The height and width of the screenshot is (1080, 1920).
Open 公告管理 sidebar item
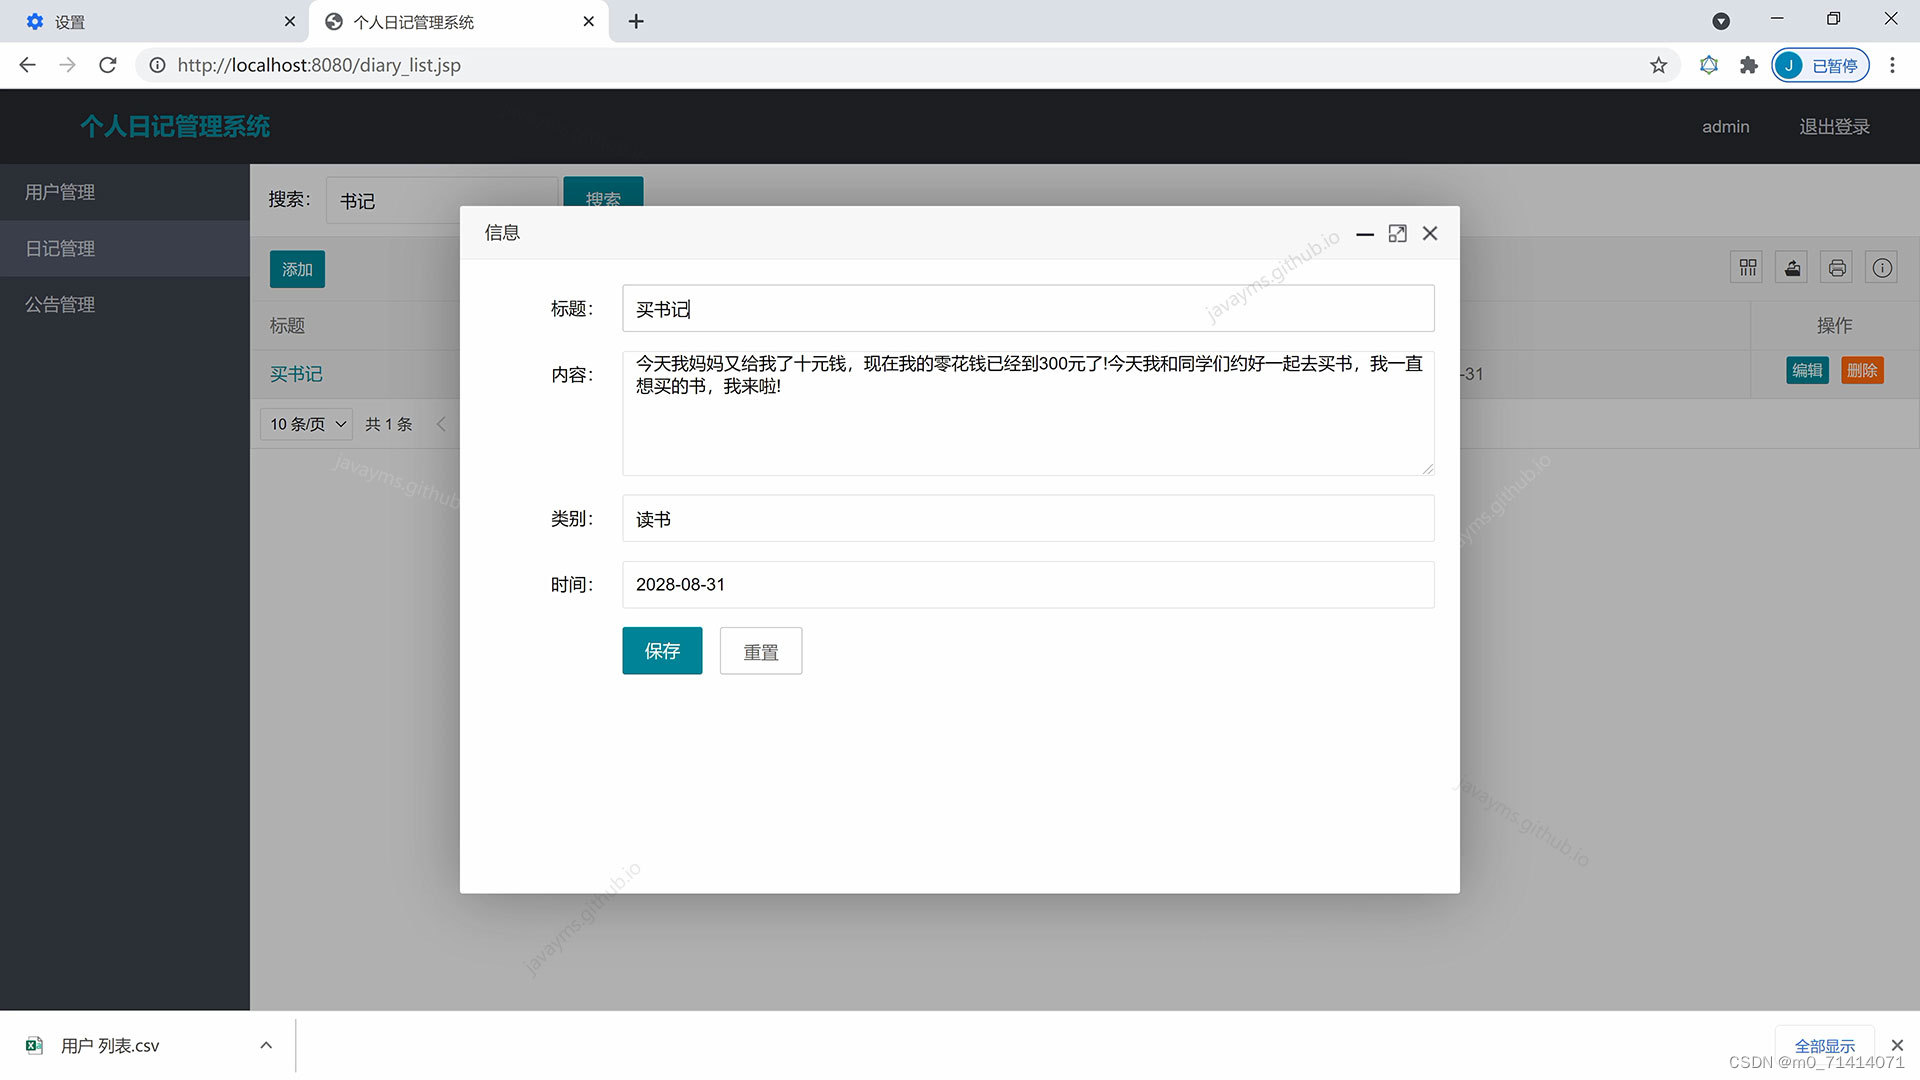point(60,304)
